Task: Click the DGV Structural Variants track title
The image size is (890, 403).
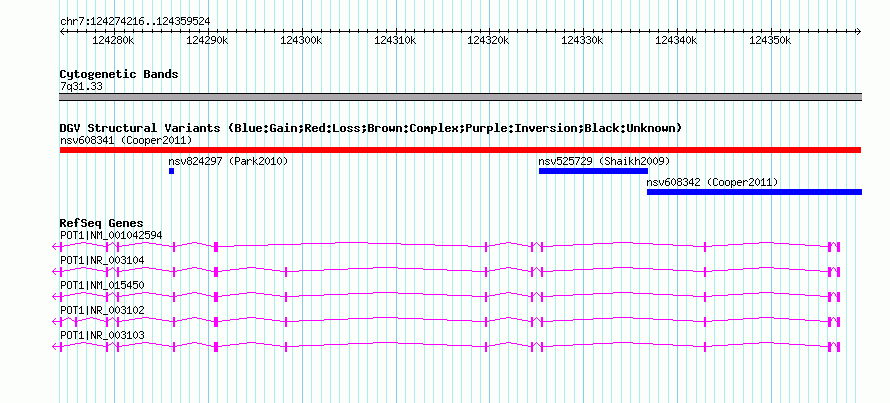Action: pyautogui.click(x=371, y=128)
